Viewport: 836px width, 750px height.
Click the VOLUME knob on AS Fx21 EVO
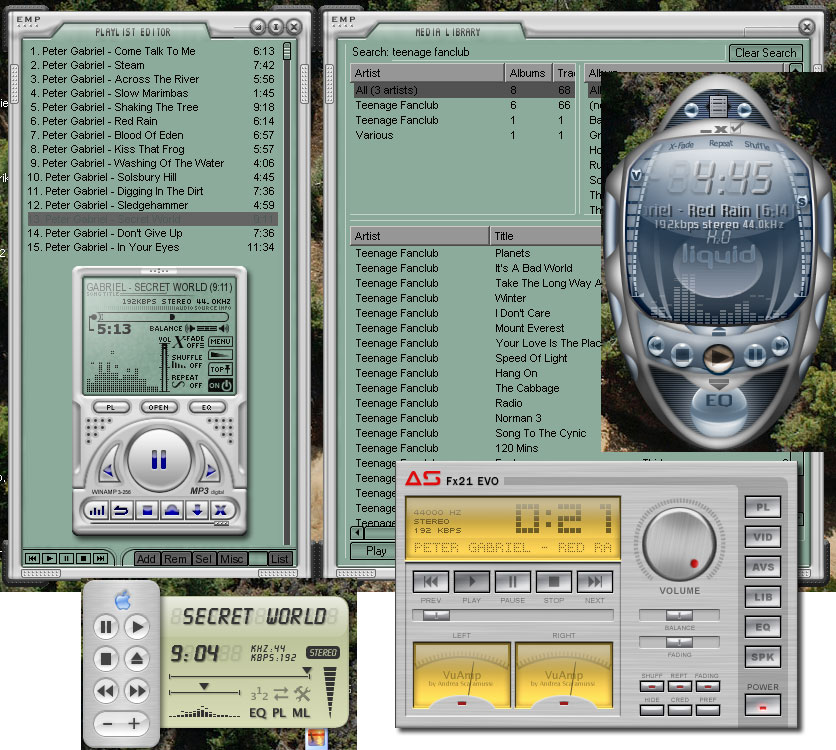coord(679,545)
